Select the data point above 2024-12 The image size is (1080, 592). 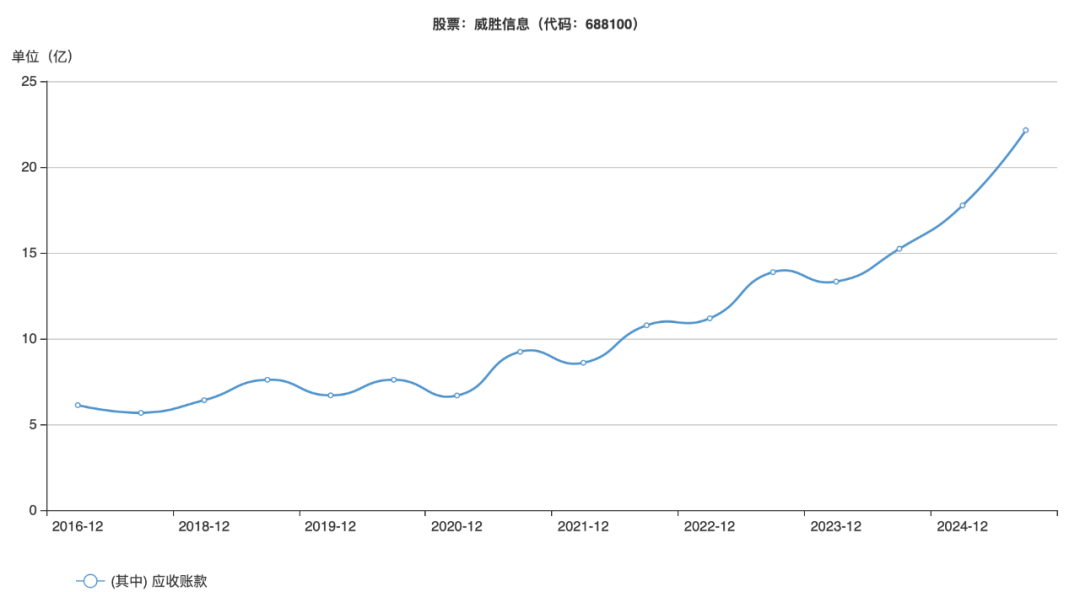click(962, 205)
